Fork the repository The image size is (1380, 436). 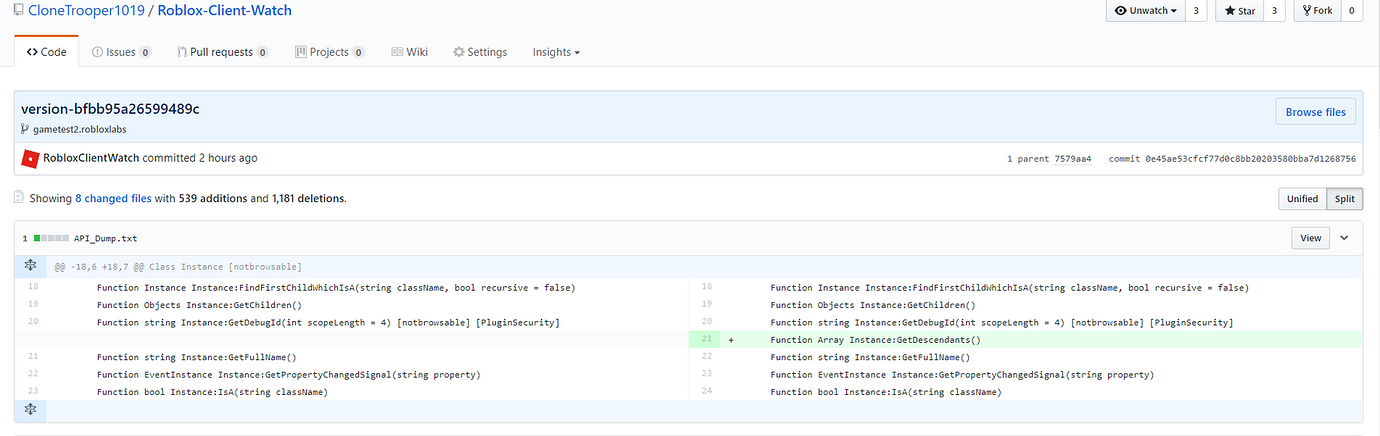1317,10
